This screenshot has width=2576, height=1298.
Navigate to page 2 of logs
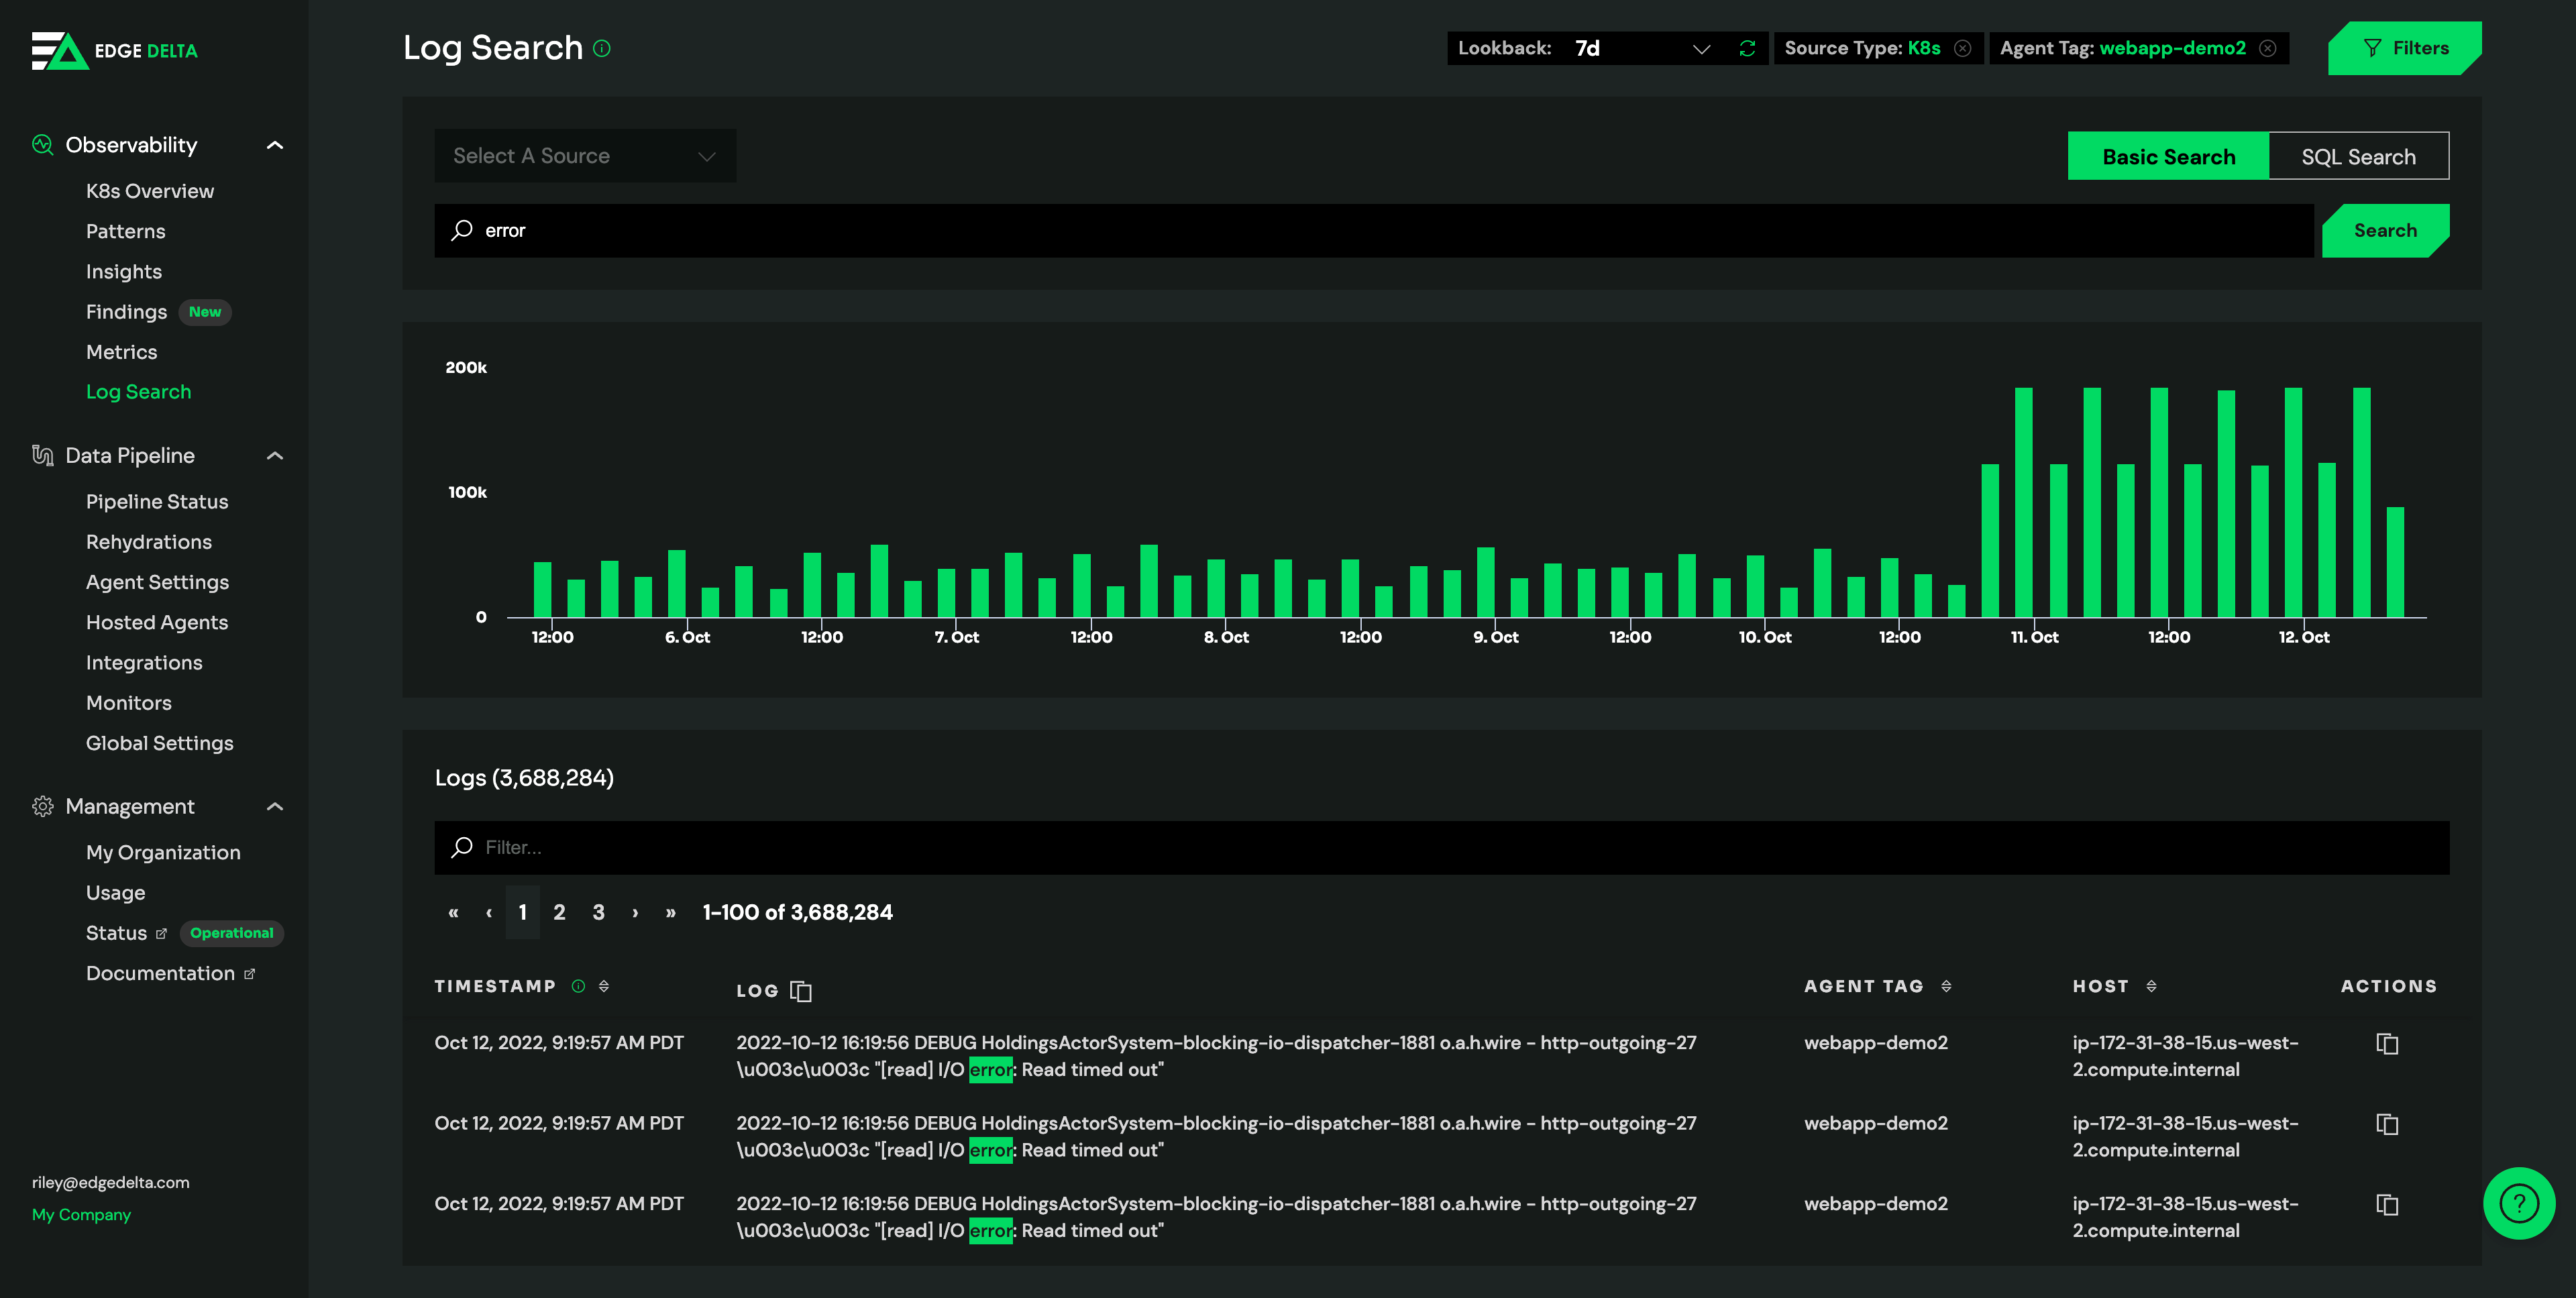pyautogui.click(x=559, y=910)
